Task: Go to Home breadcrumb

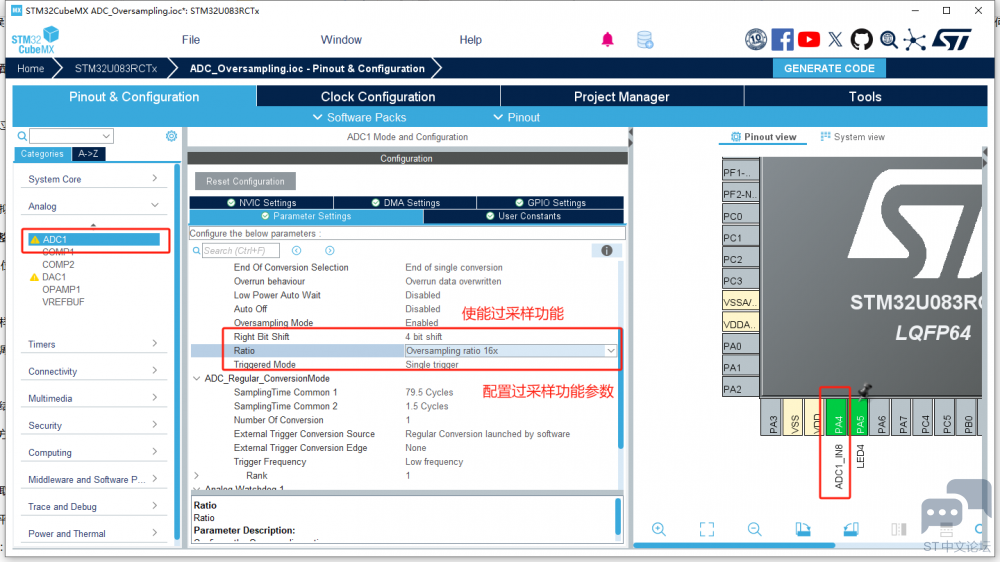Action: (x=31, y=68)
